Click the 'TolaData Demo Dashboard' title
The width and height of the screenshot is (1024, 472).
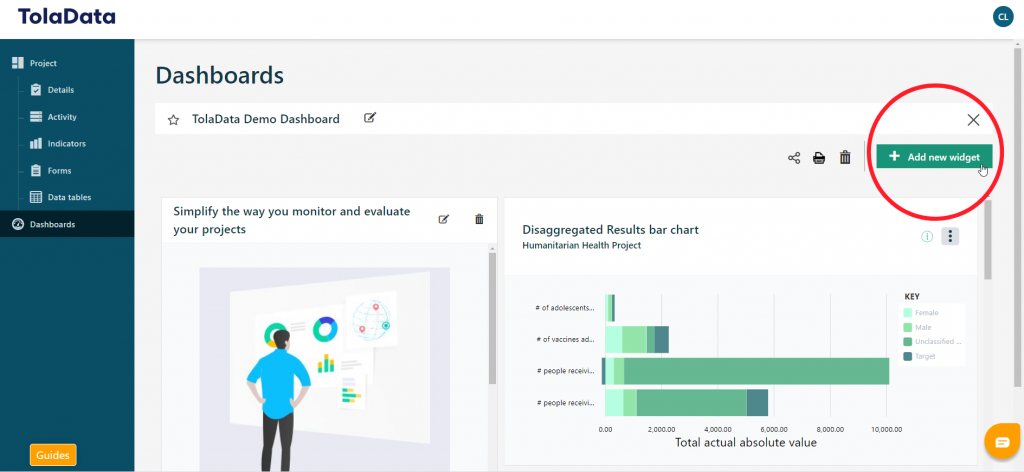tap(266, 119)
